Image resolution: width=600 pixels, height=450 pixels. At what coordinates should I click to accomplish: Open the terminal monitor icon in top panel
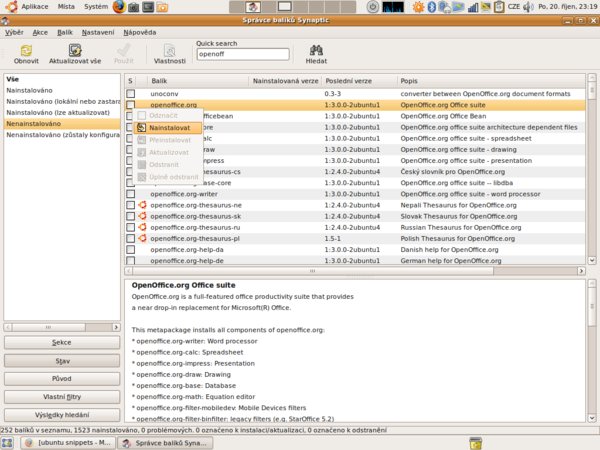[148, 7]
